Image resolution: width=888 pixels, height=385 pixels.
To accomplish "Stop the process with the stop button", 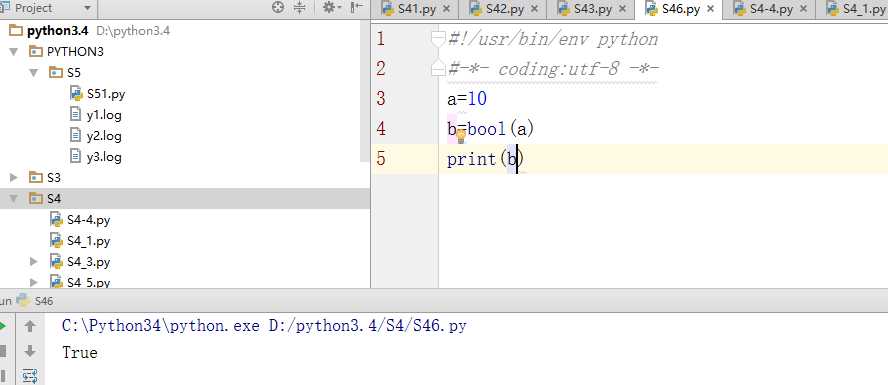I will (3, 352).
